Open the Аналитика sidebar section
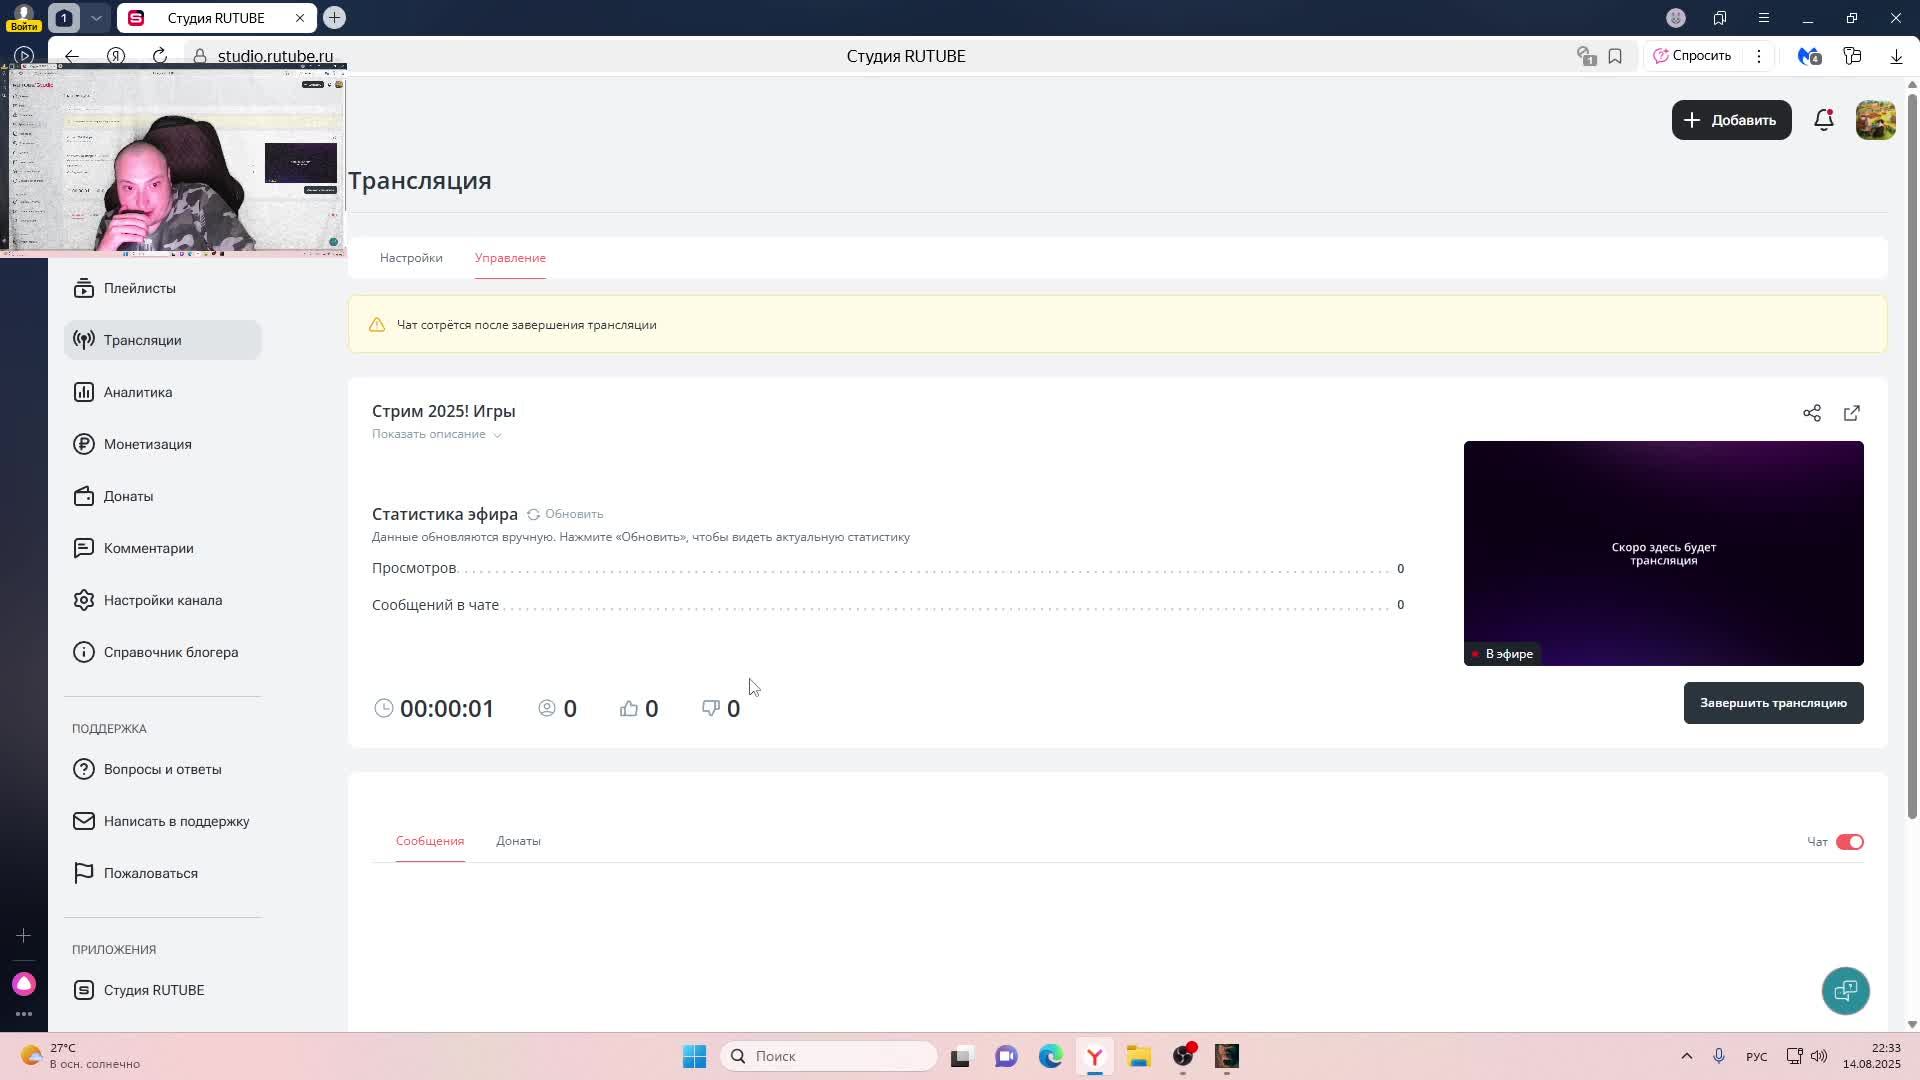Image resolution: width=1920 pixels, height=1080 pixels. point(138,392)
